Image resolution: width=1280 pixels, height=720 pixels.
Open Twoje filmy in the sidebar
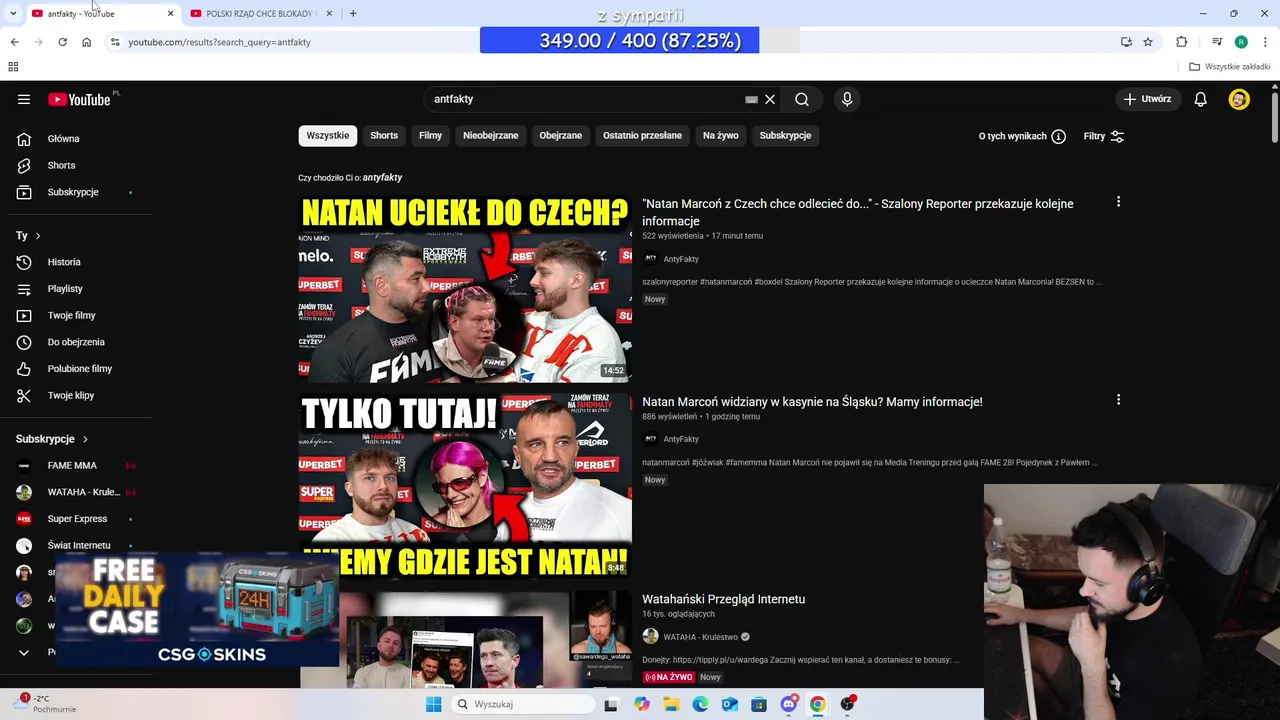tap(80, 315)
